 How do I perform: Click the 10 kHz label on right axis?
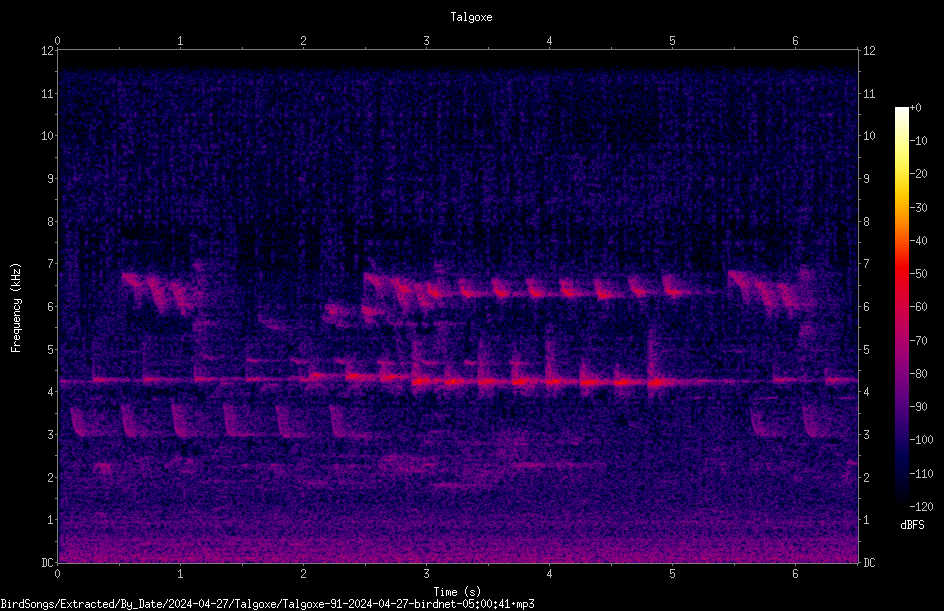point(869,135)
